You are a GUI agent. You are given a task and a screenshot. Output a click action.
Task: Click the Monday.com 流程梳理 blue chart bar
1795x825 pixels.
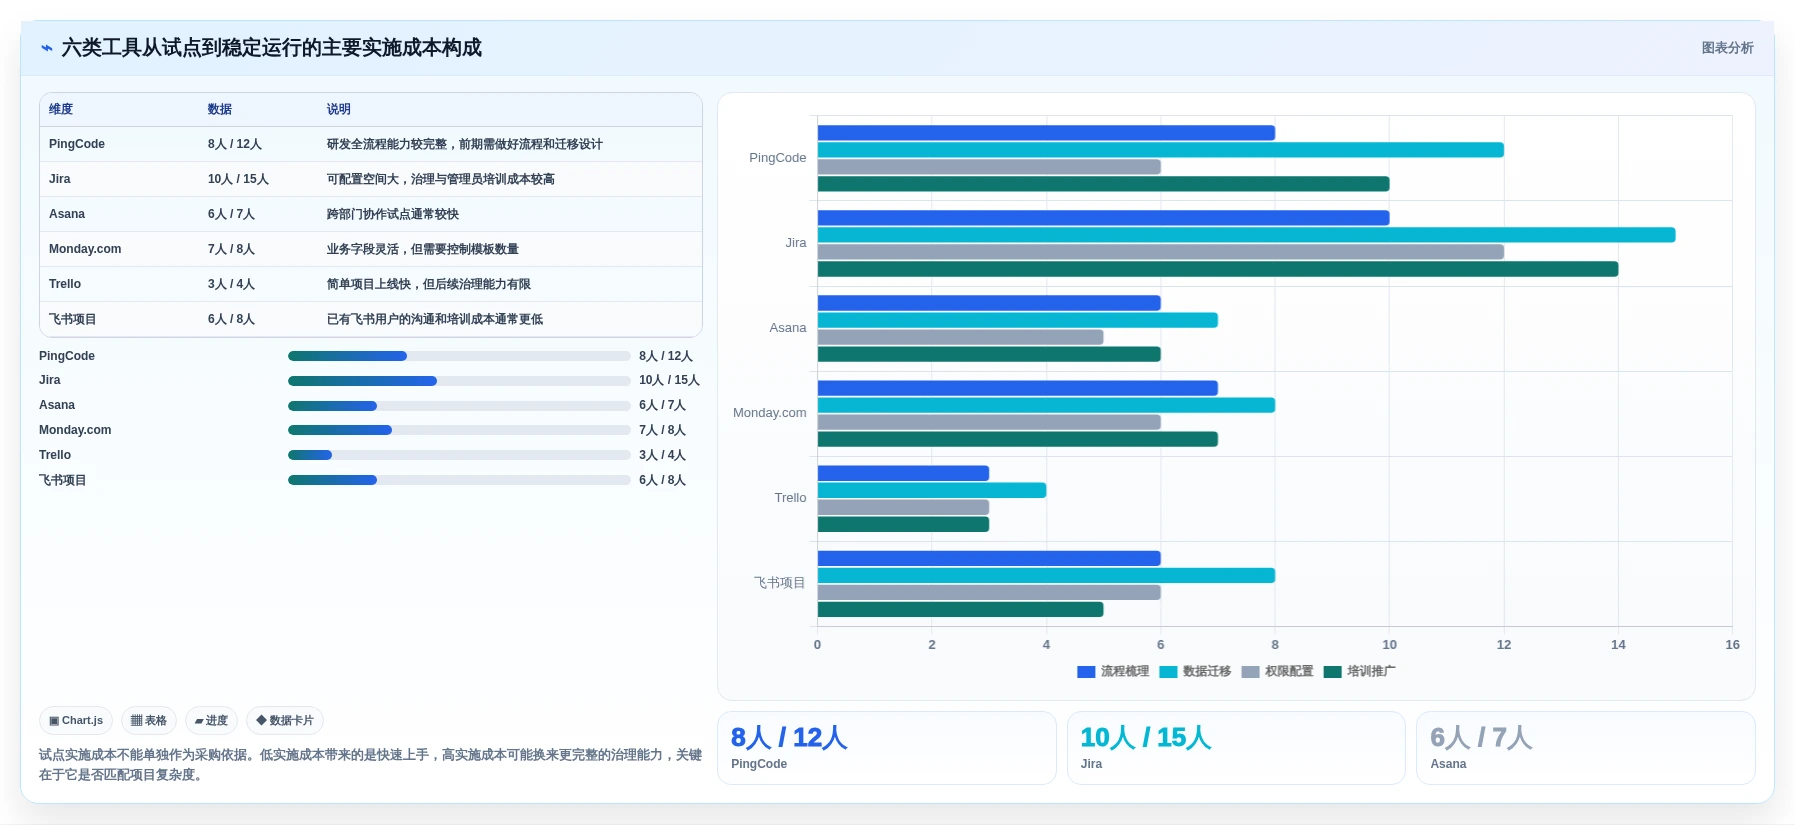click(1018, 388)
